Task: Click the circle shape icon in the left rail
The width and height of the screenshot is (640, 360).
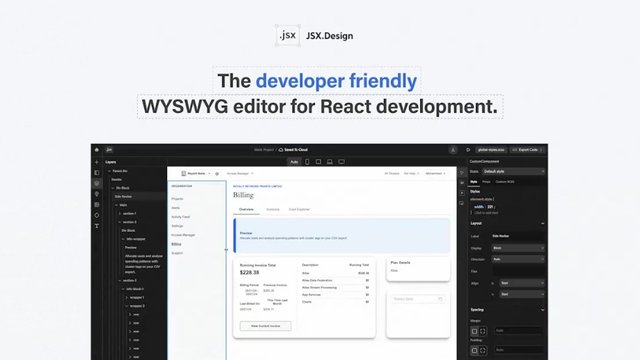Action: click(97, 215)
